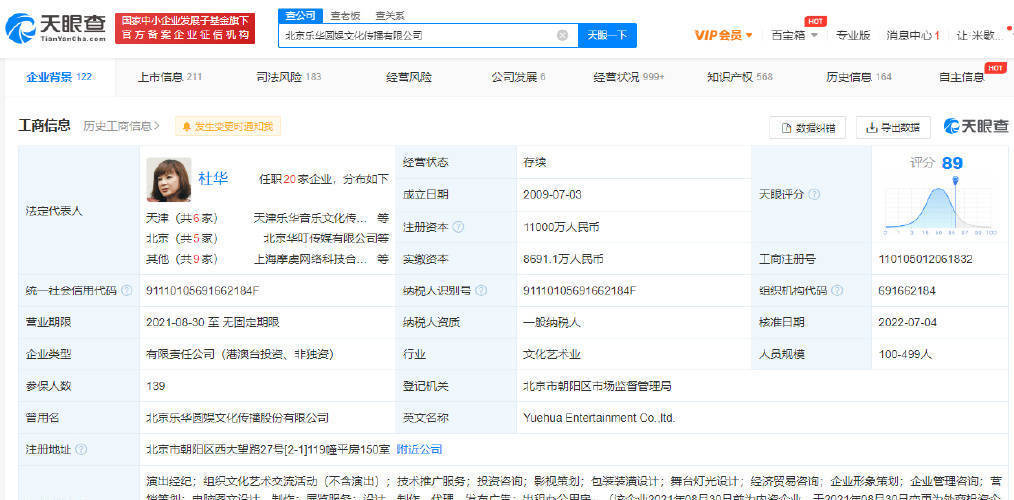Click organization code 691662184
Viewport: 1014px width, 500px height.
(907, 290)
